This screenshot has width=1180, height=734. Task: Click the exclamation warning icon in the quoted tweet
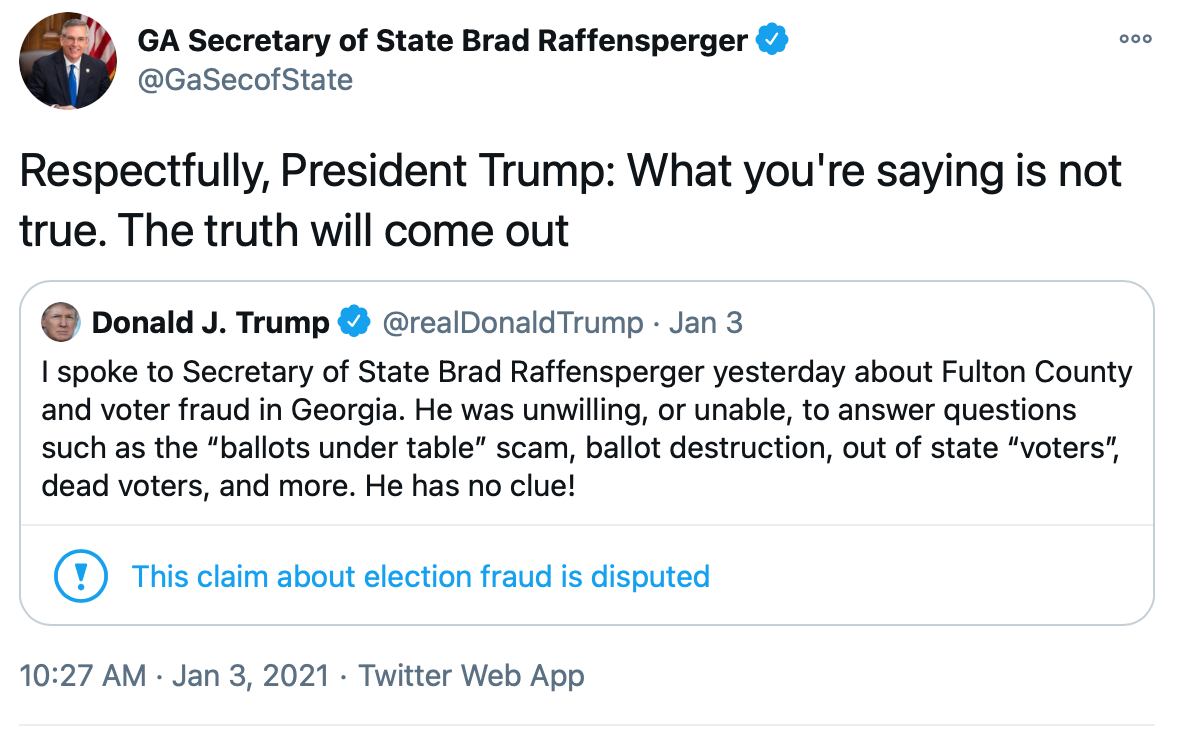tap(74, 576)
